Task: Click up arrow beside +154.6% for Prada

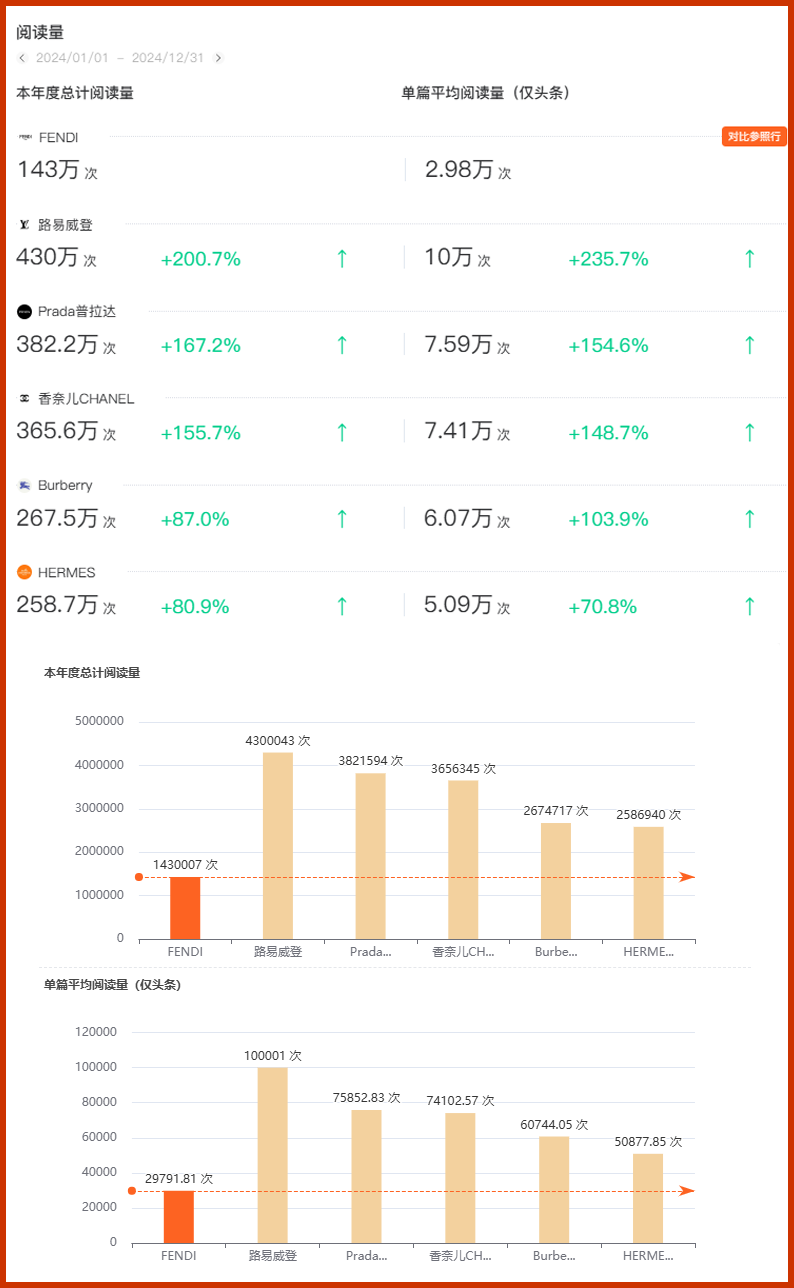Action: [750, 346]
